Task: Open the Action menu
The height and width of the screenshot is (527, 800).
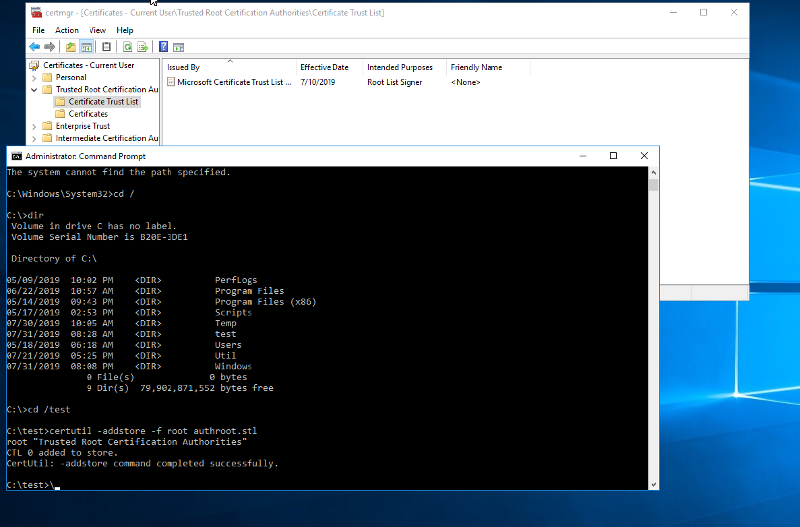Action: (67, 30)
